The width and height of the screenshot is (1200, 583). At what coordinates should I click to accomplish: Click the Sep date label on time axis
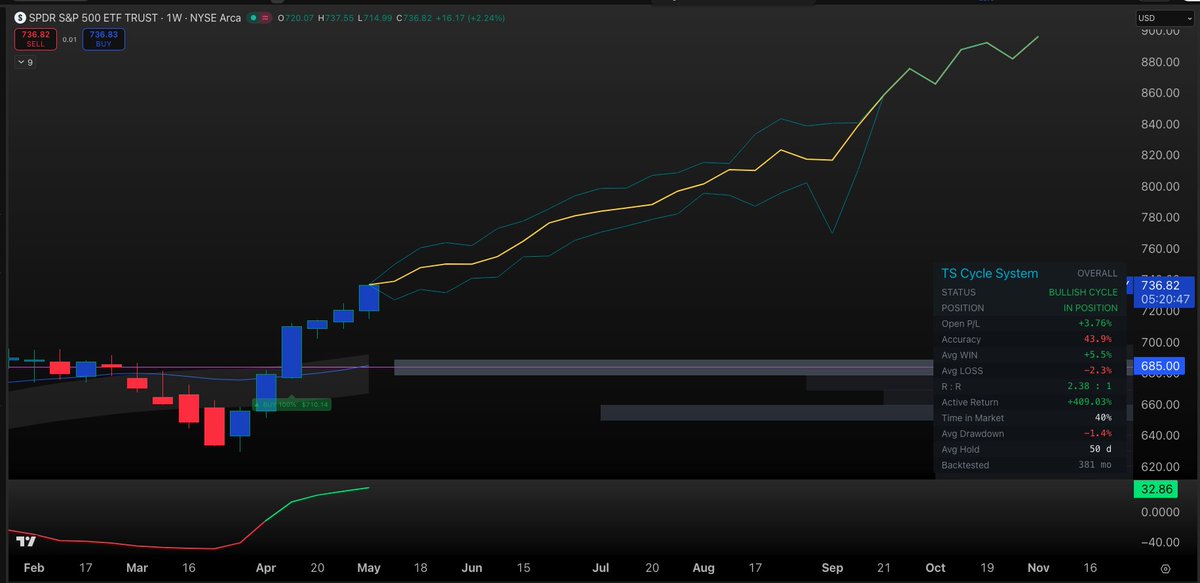pyautogui.click(x=833, y=568)
